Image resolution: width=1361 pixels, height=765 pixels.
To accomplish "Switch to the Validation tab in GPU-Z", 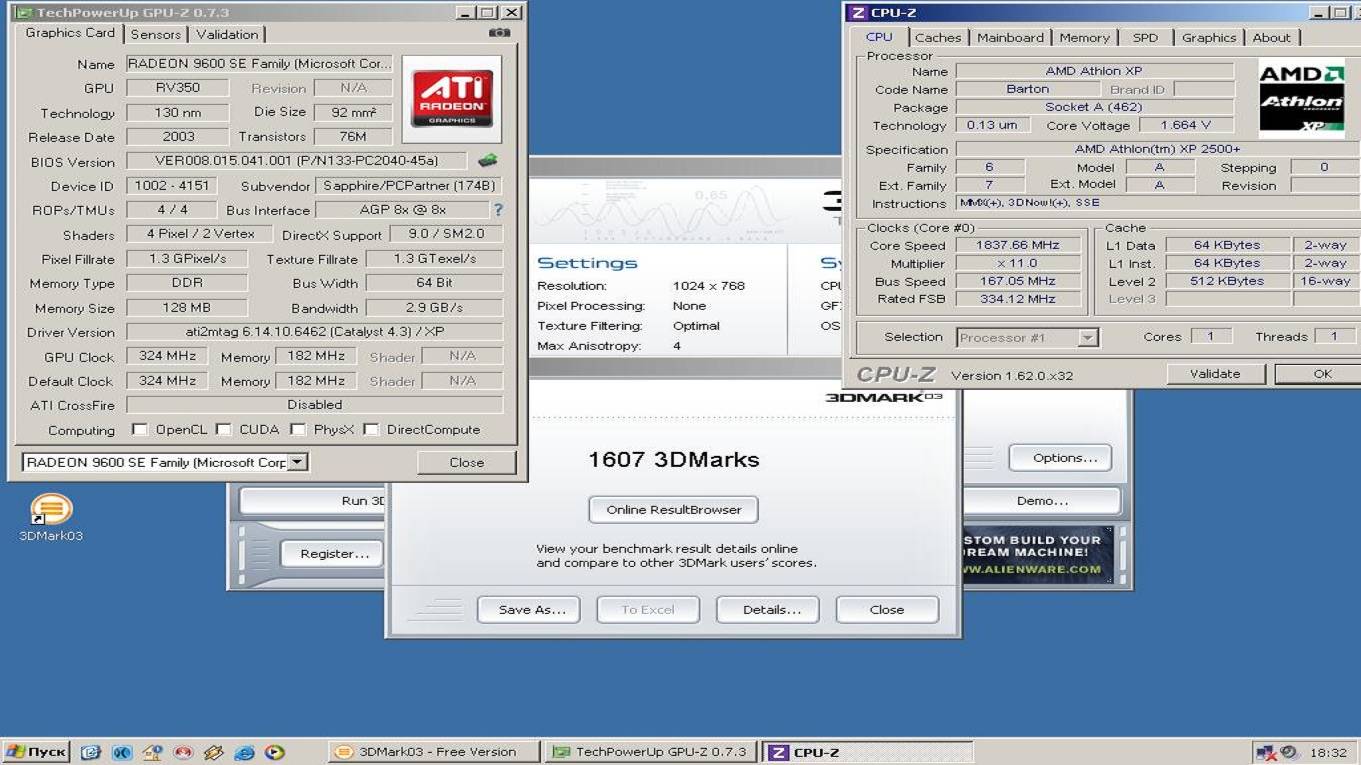I will tap(227, 34).
